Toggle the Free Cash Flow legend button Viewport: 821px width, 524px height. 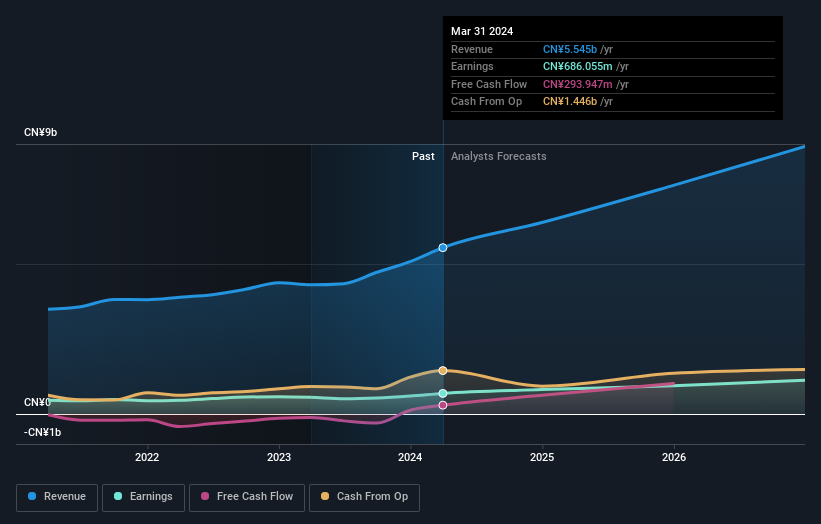pos(247,497)
